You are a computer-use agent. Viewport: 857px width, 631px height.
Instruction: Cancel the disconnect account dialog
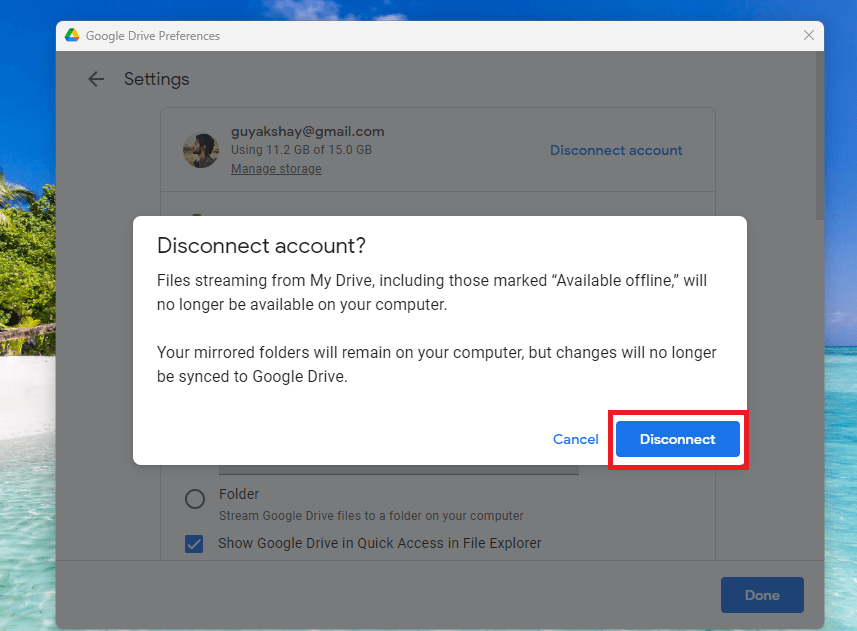pyautogui.click(x=575, y=439)
